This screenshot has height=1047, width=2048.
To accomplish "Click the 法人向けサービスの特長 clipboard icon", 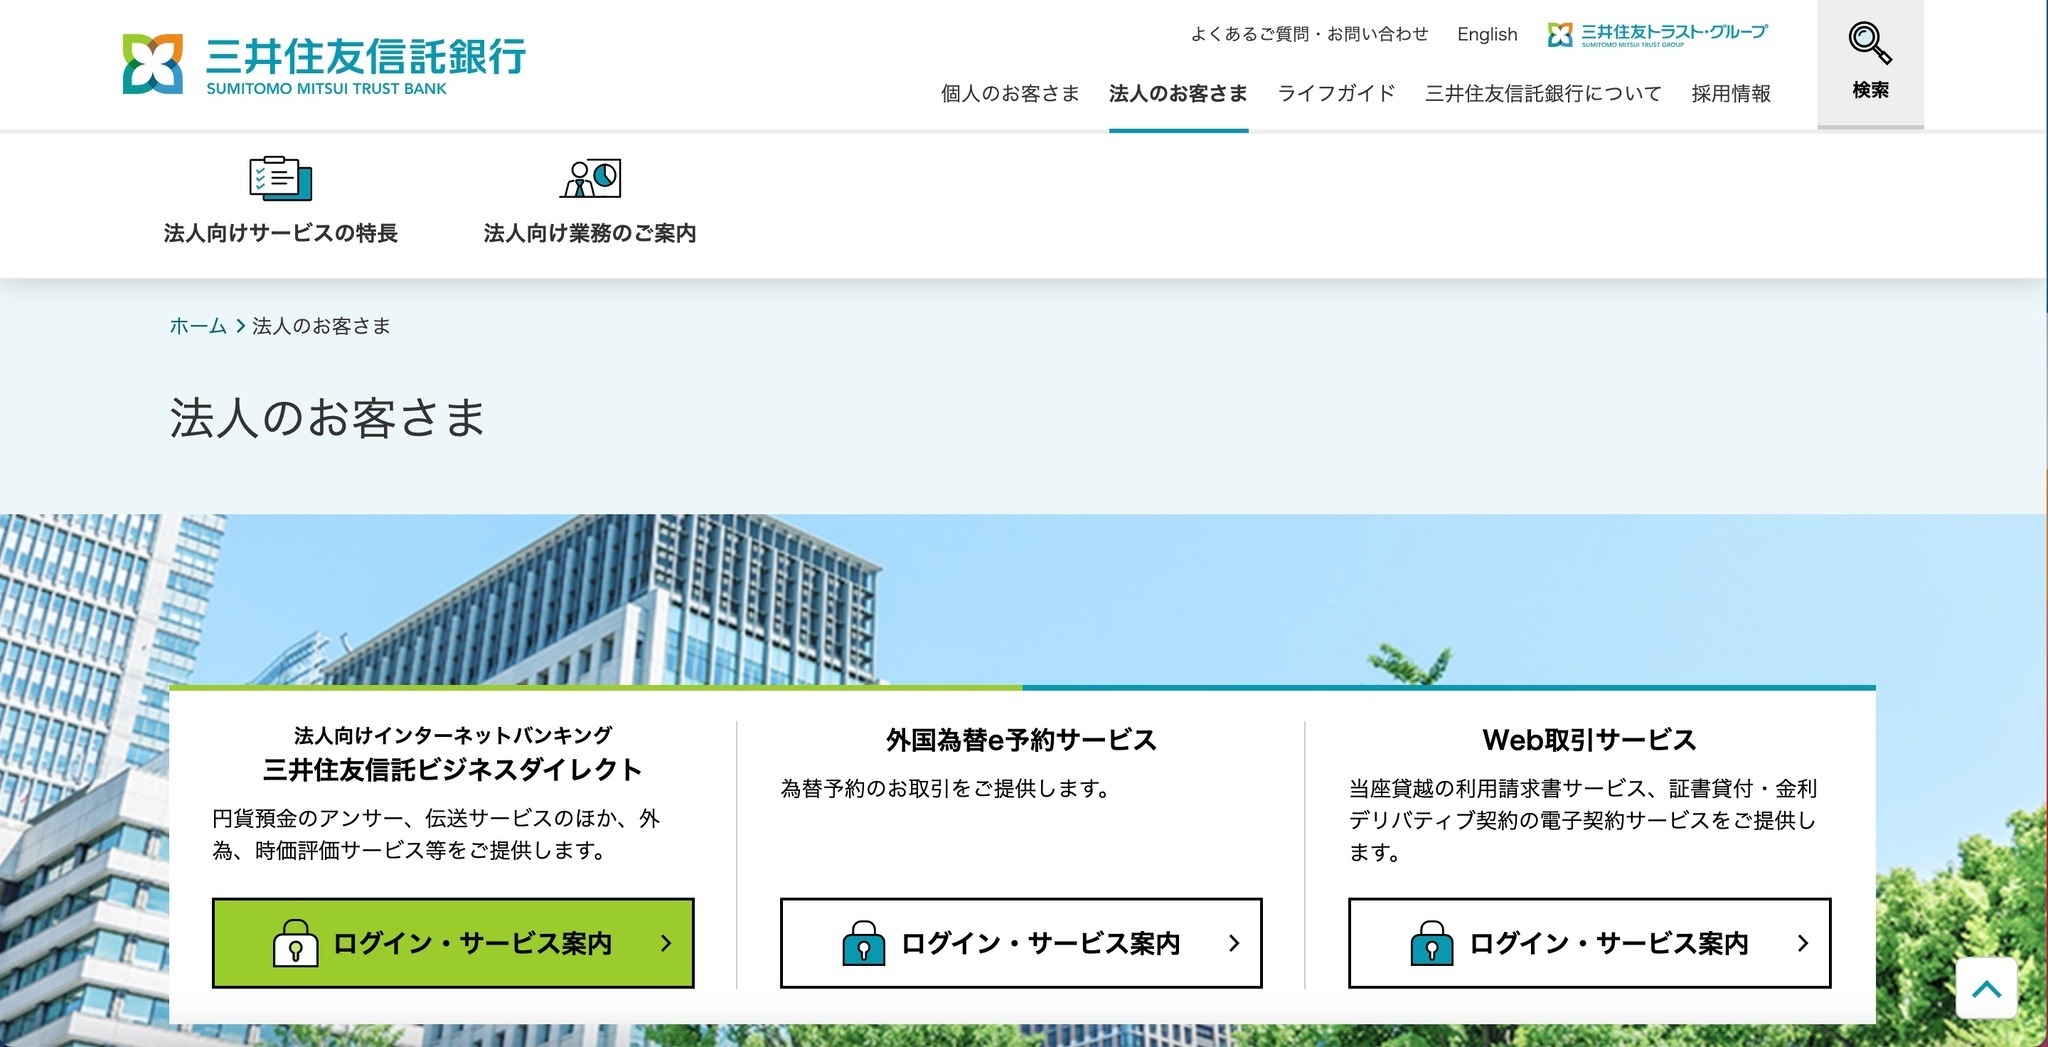I will tap(281, 178).
